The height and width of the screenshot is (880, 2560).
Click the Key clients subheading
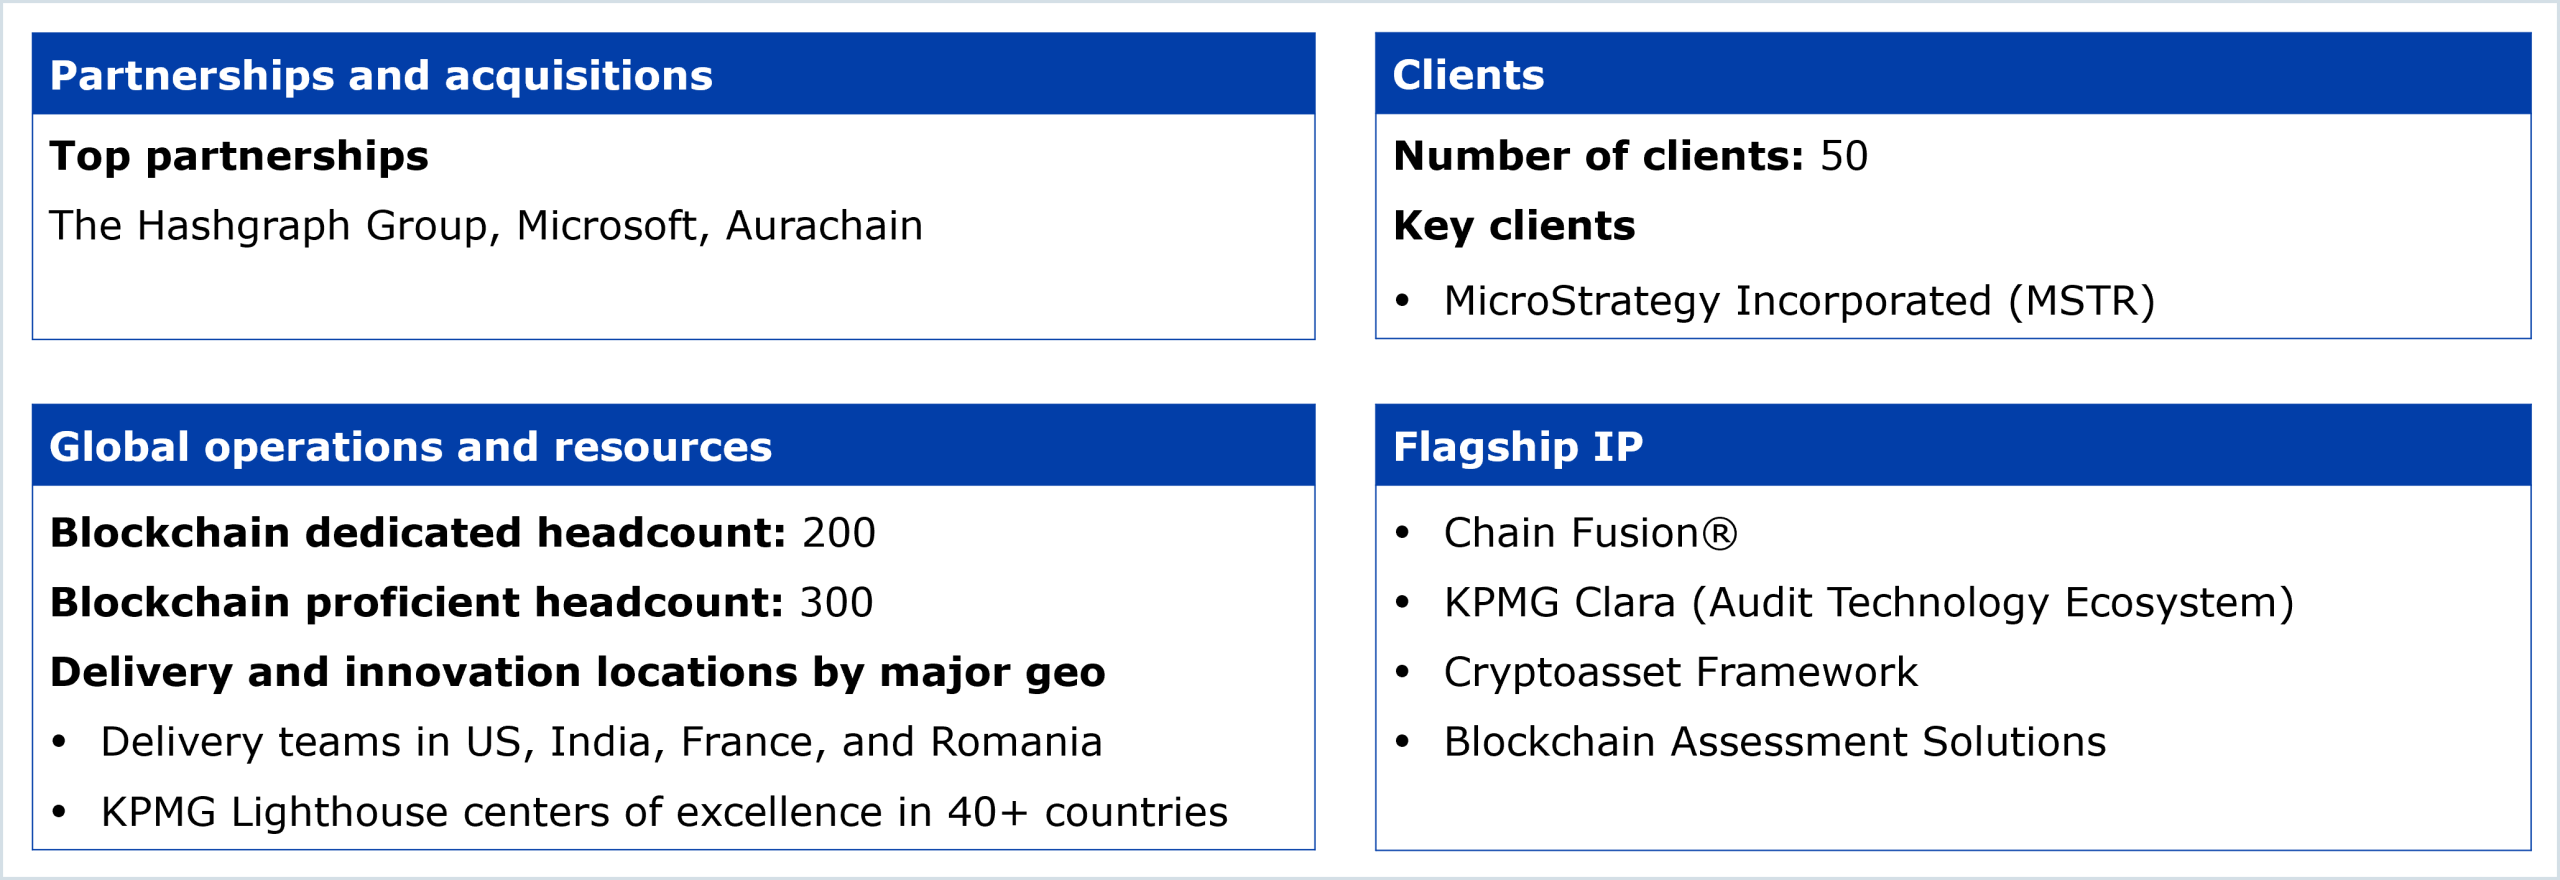[x=1514, y=226]
